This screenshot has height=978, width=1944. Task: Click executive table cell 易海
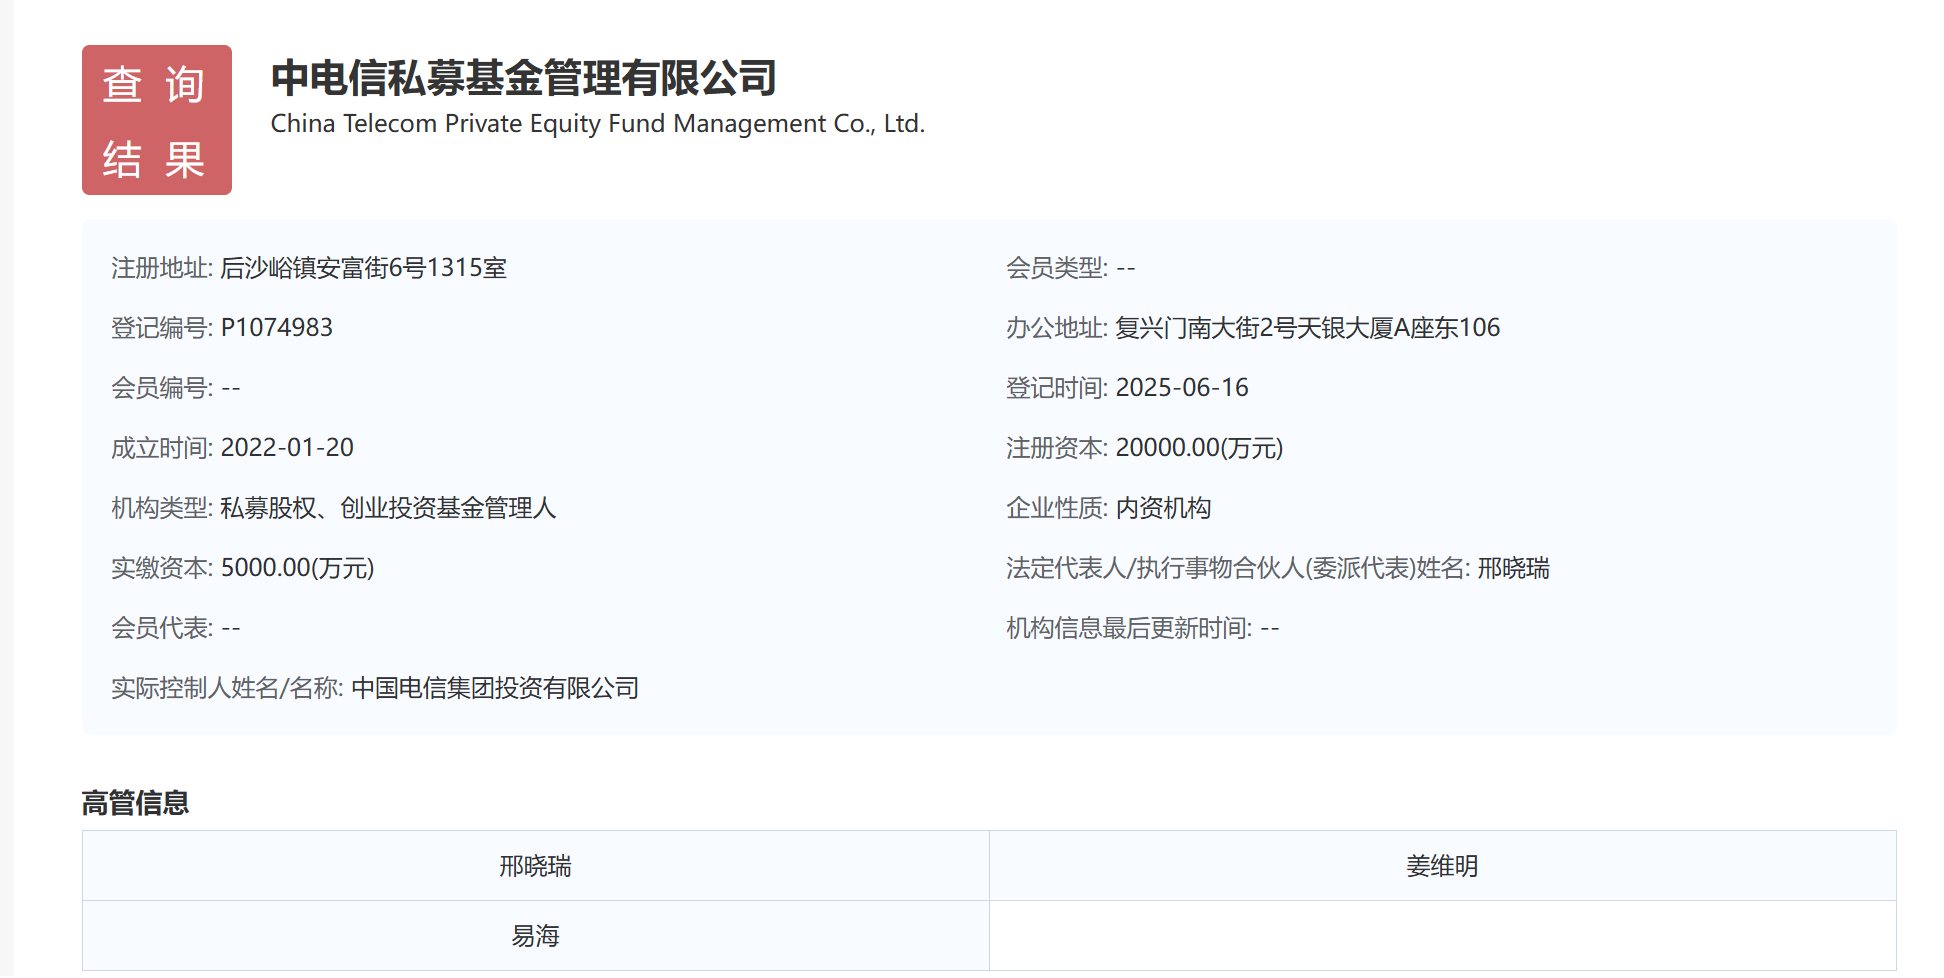coord(536,936)
